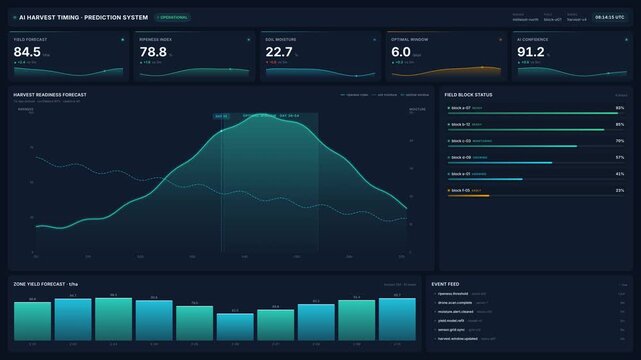
Task: Click the HARVEST READINESS FORECAST heading
Action: coord(50,95)
